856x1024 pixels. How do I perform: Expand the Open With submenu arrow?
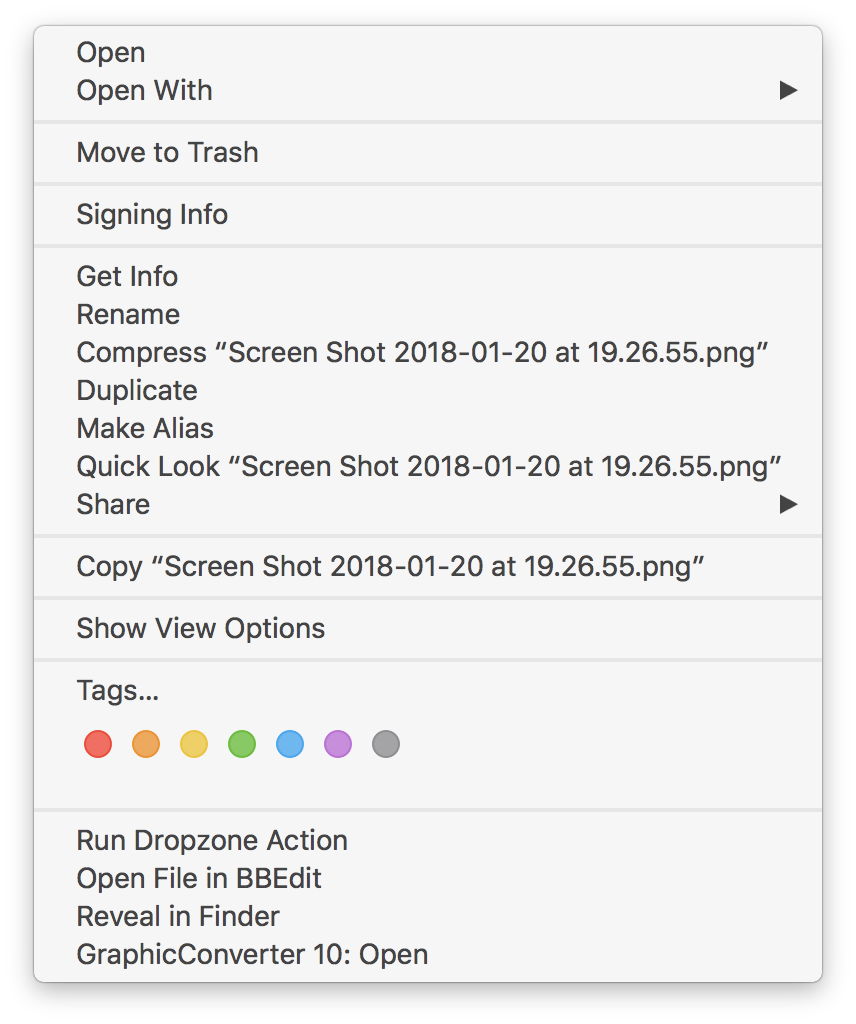tap(788, 91)
